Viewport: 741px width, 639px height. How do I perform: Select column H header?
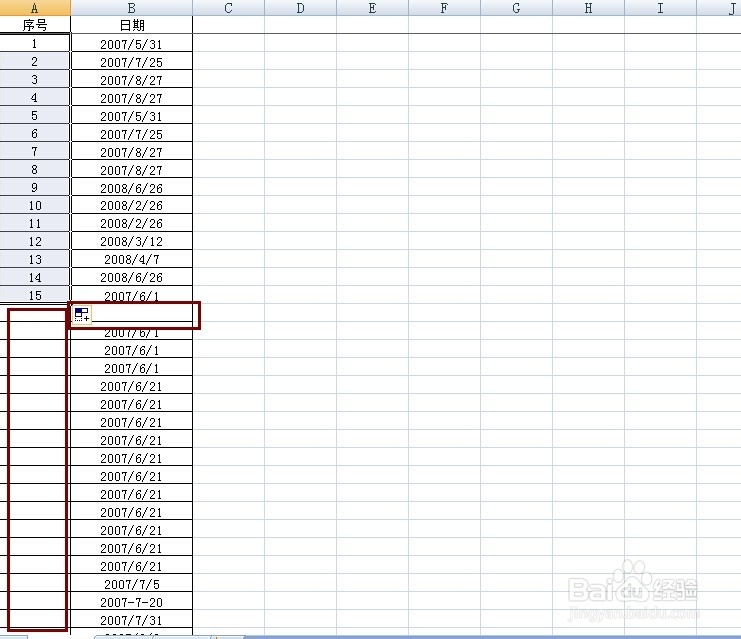(x=588, y=8)
